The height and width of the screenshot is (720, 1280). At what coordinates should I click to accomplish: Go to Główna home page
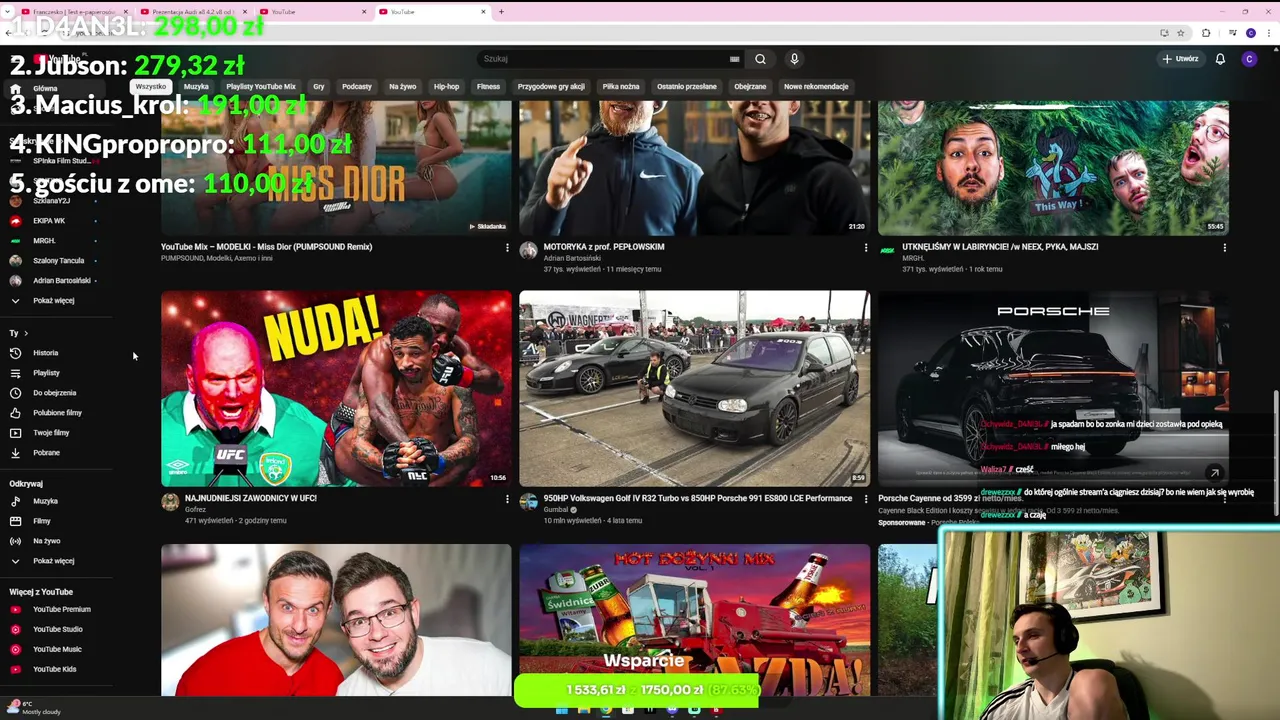[x=45, y=89]
